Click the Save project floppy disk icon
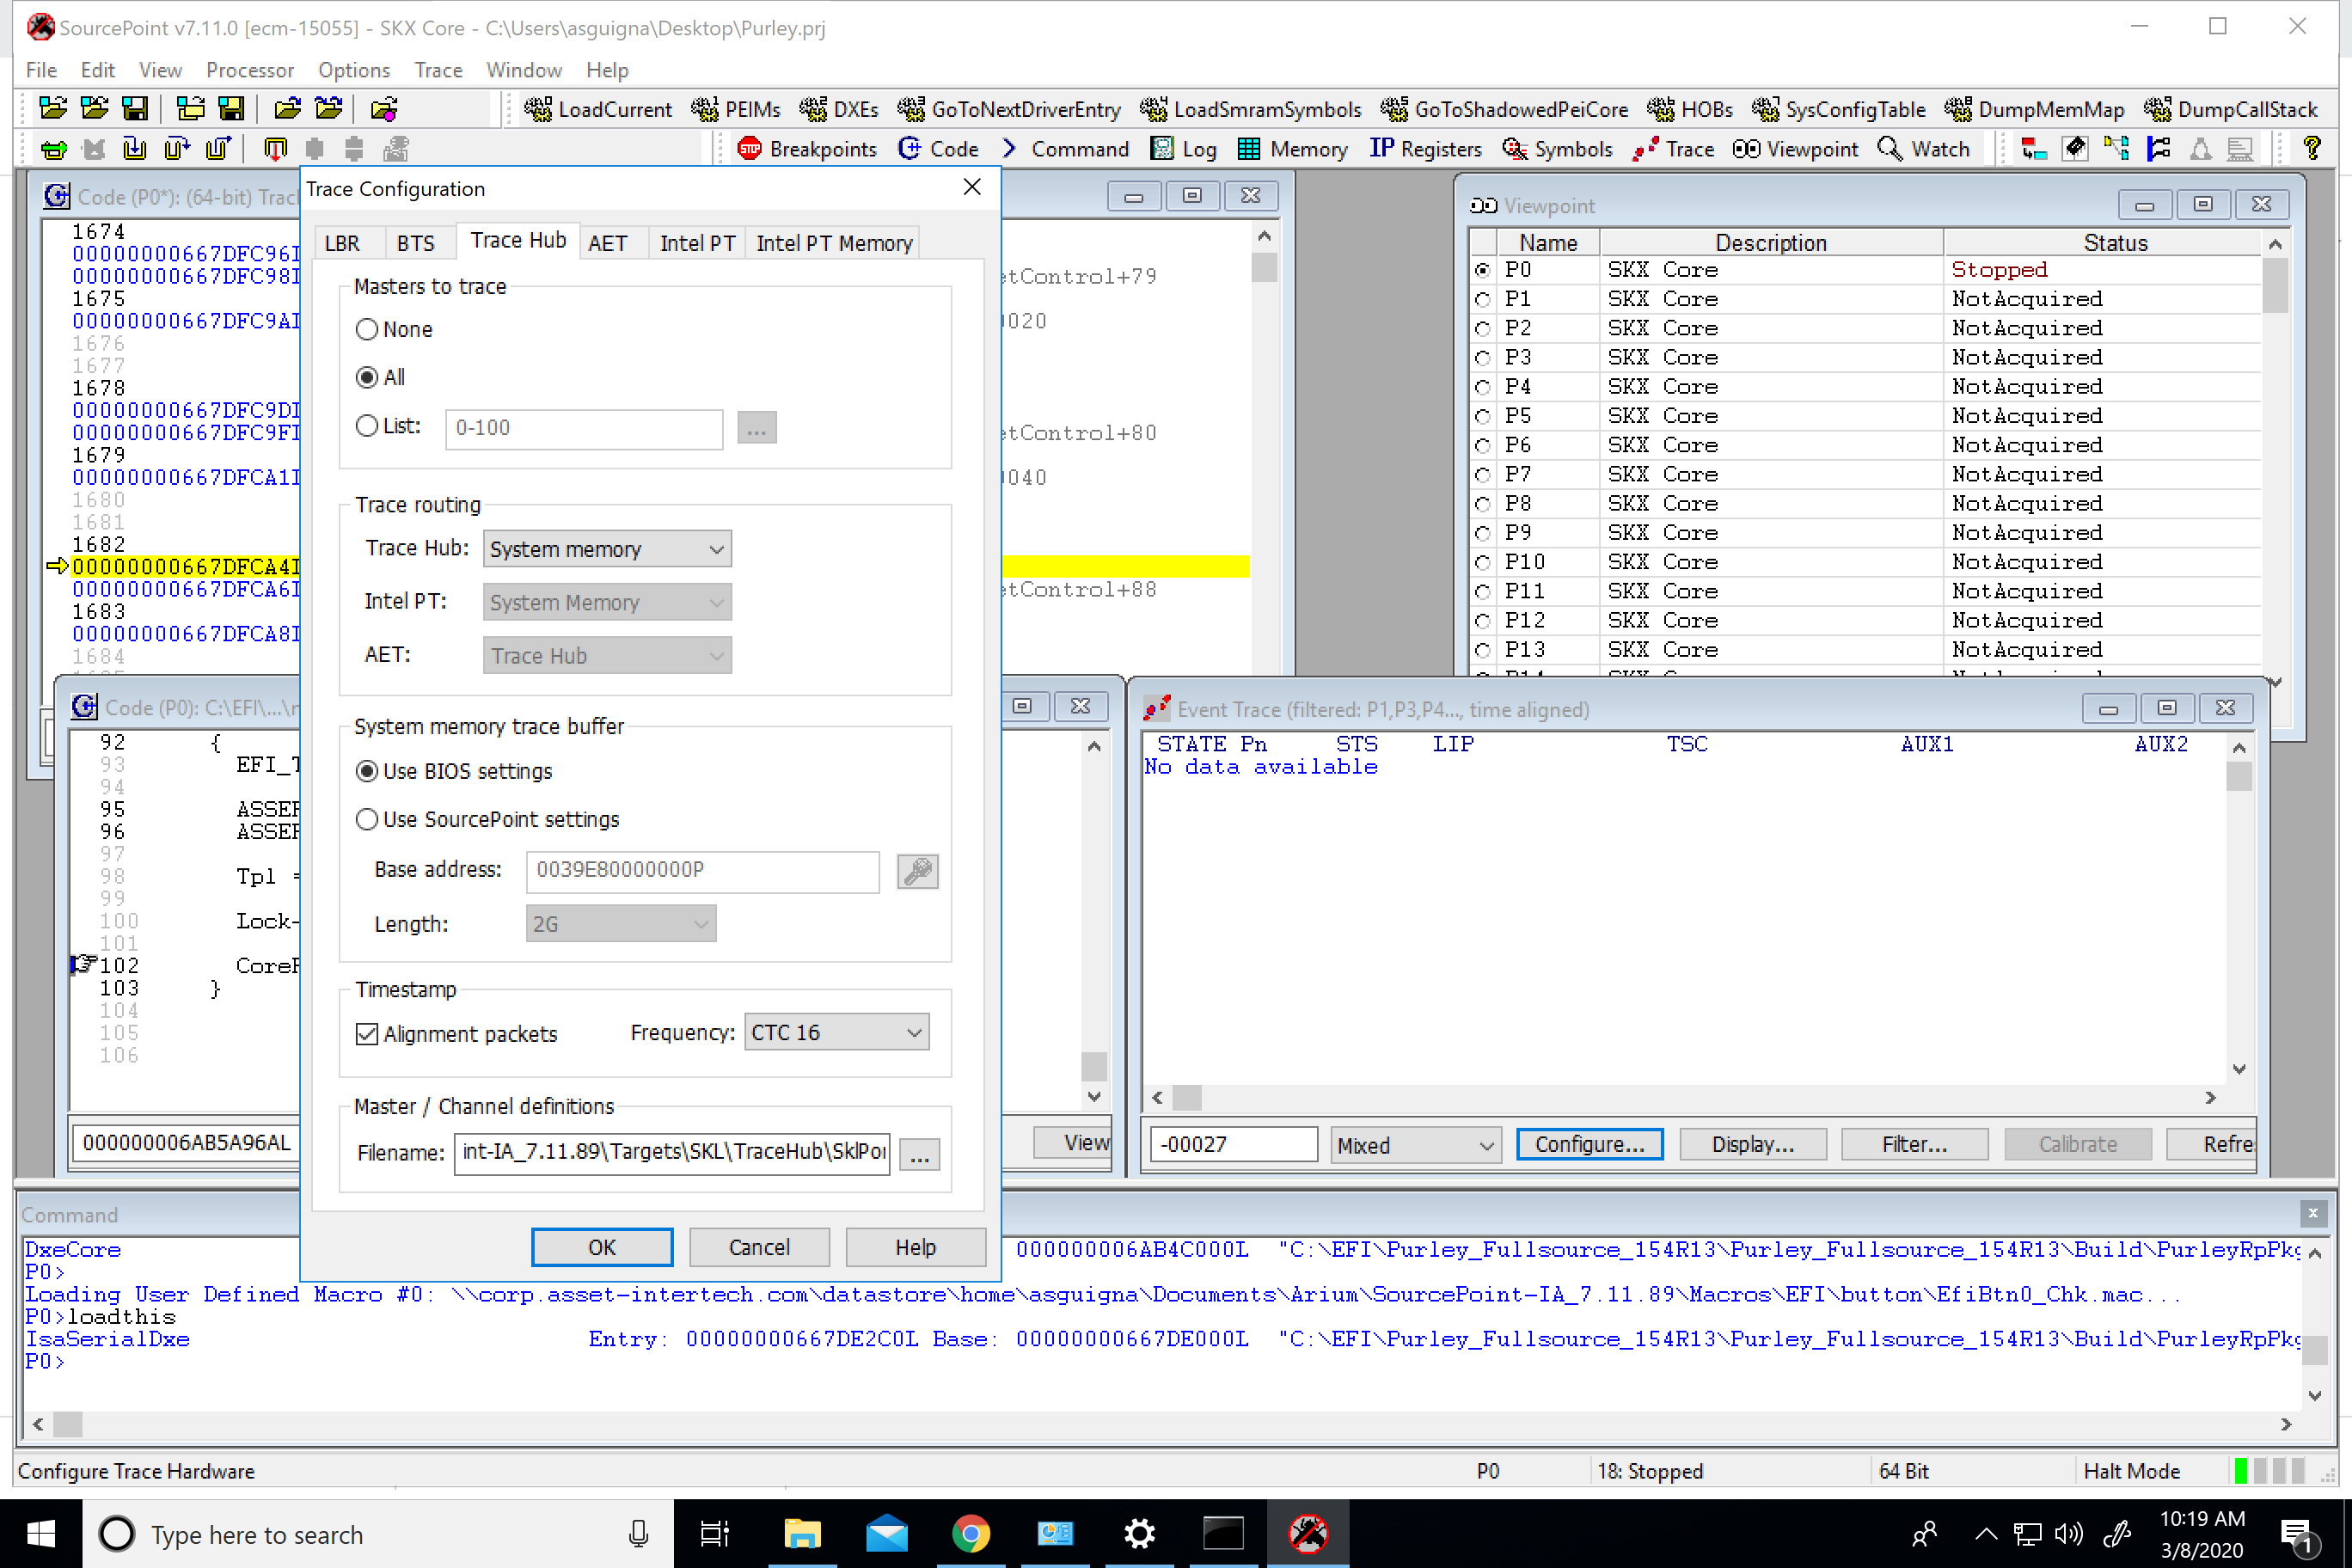 tap(134, 108)
